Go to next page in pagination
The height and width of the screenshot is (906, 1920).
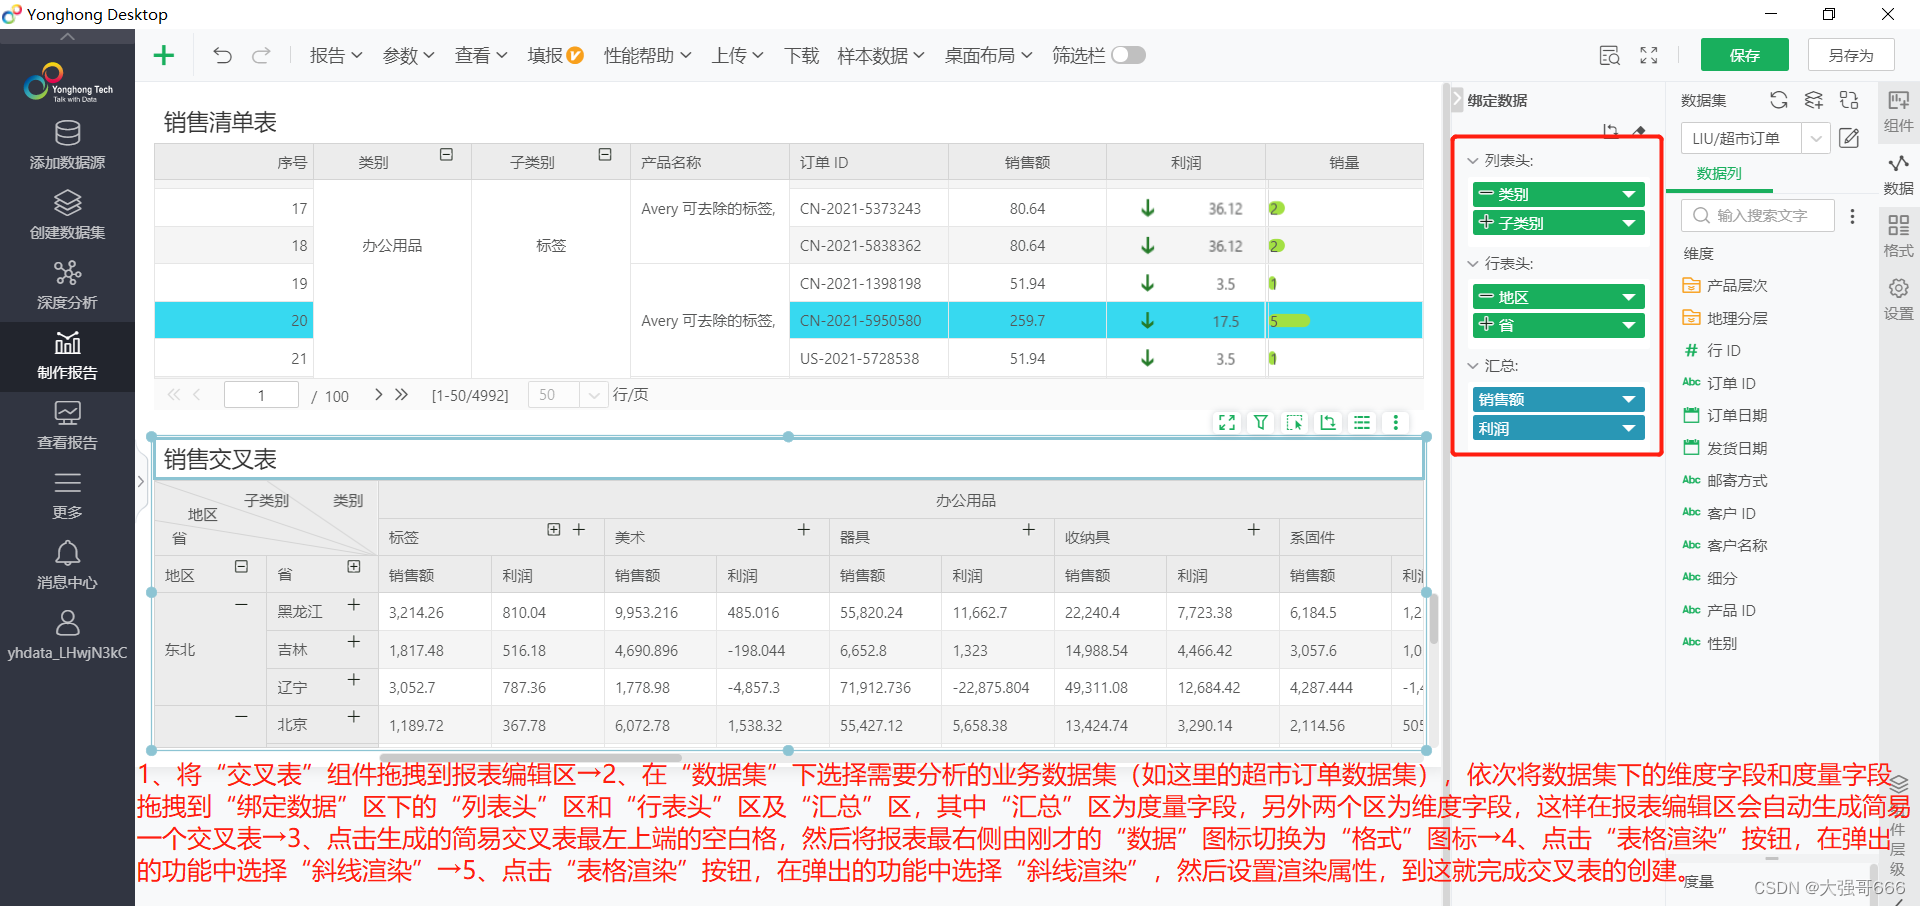tap(378, 395)
